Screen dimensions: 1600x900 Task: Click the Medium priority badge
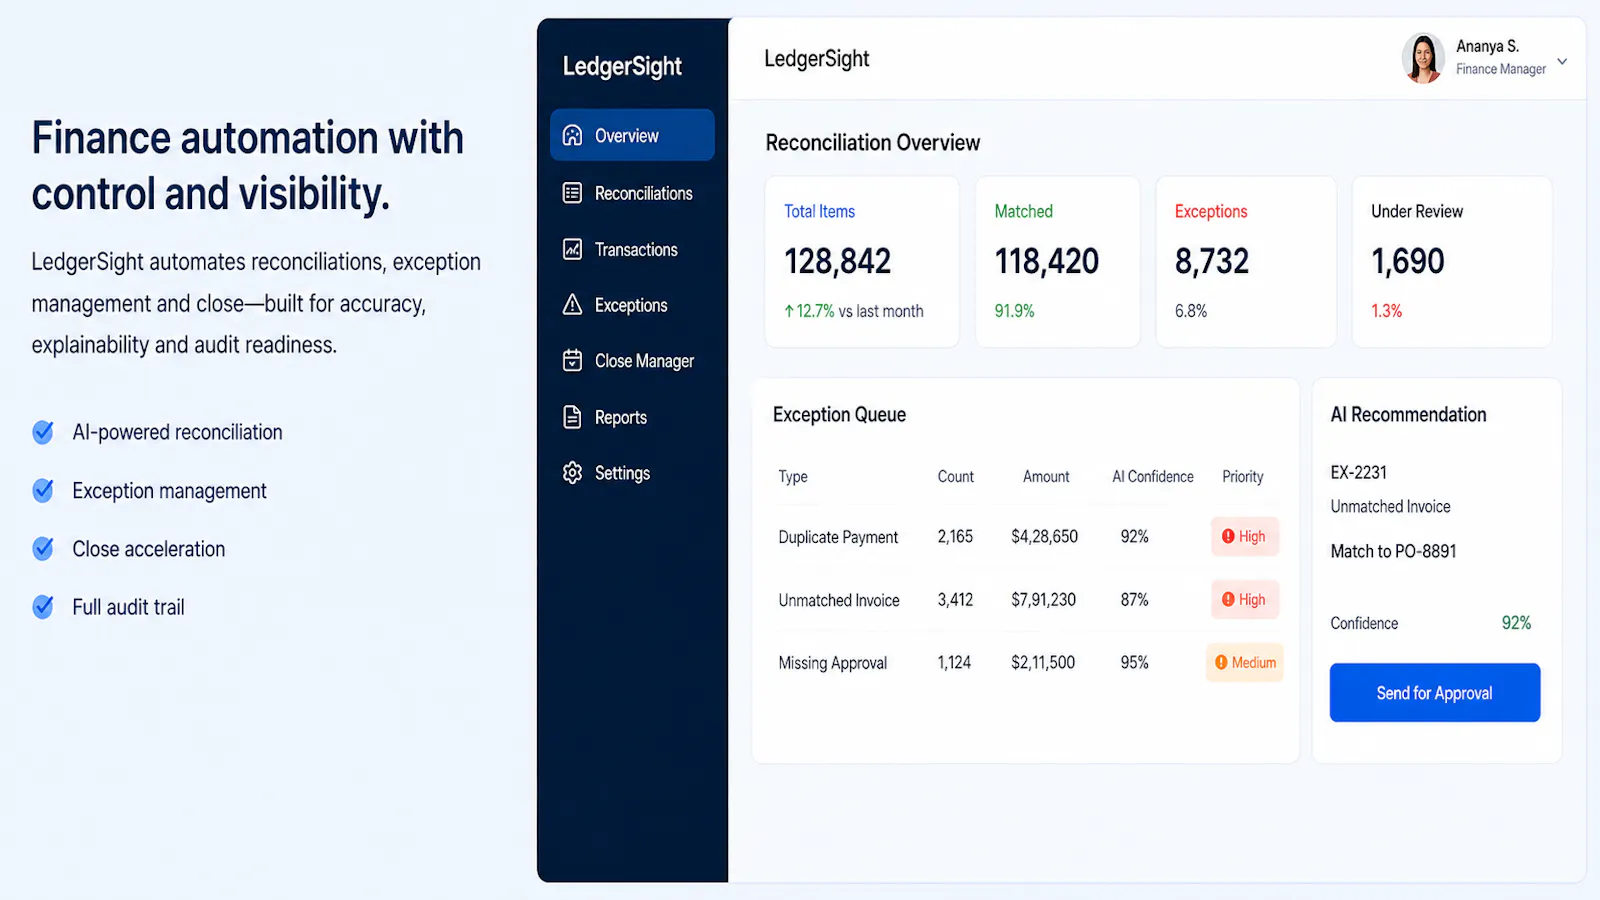[x=1244, y=662]
